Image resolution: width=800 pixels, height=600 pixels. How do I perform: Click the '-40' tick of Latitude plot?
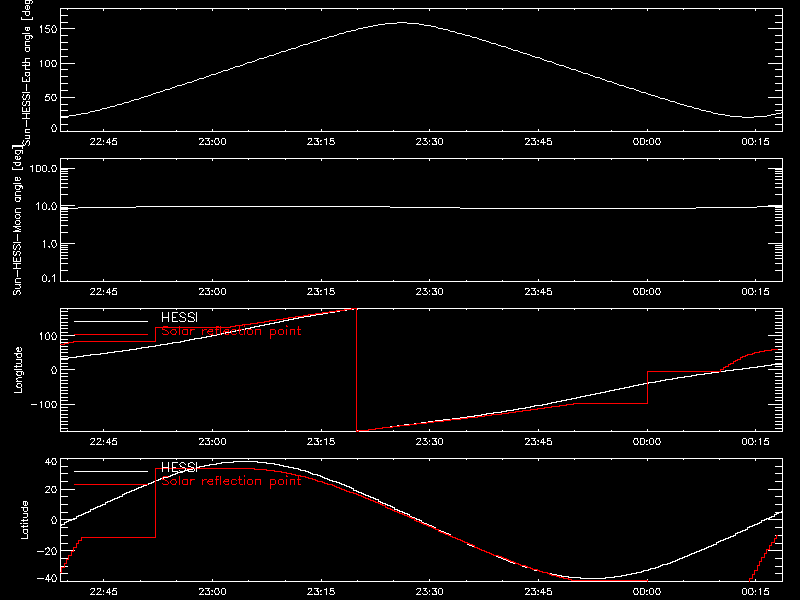(x=47, y=578)
